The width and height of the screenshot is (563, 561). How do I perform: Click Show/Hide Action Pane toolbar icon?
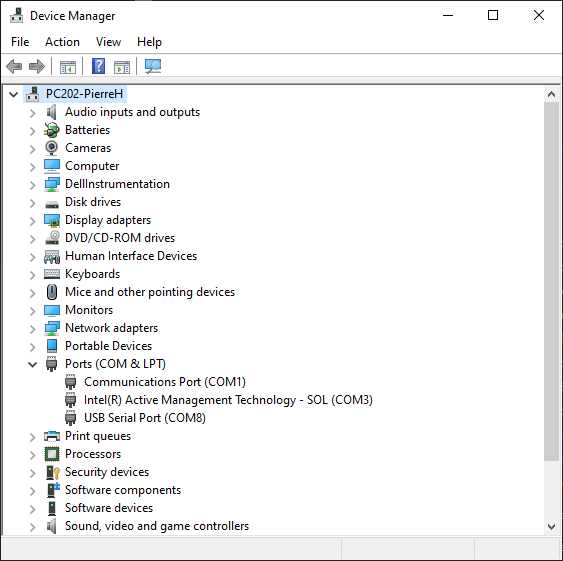click(x=122, y=67)
